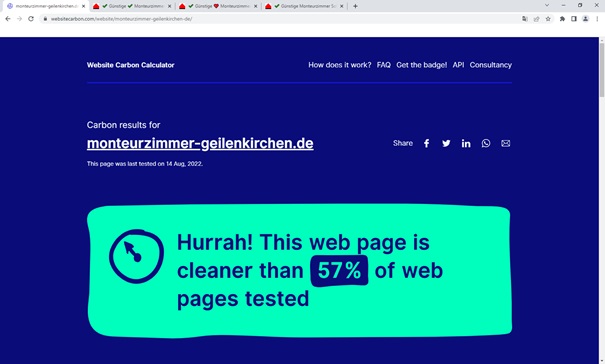
Task: Share results by email
Action: pyautogui.click(x=505, y=143)
